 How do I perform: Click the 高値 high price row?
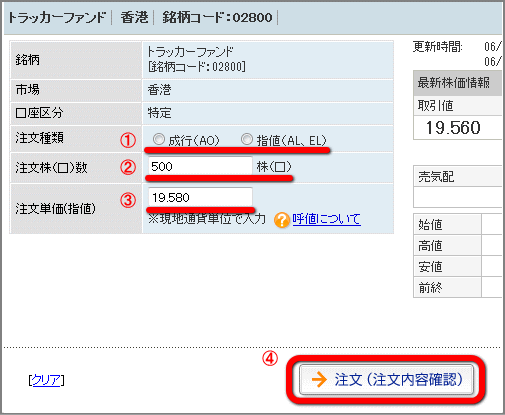pos(457,245)
